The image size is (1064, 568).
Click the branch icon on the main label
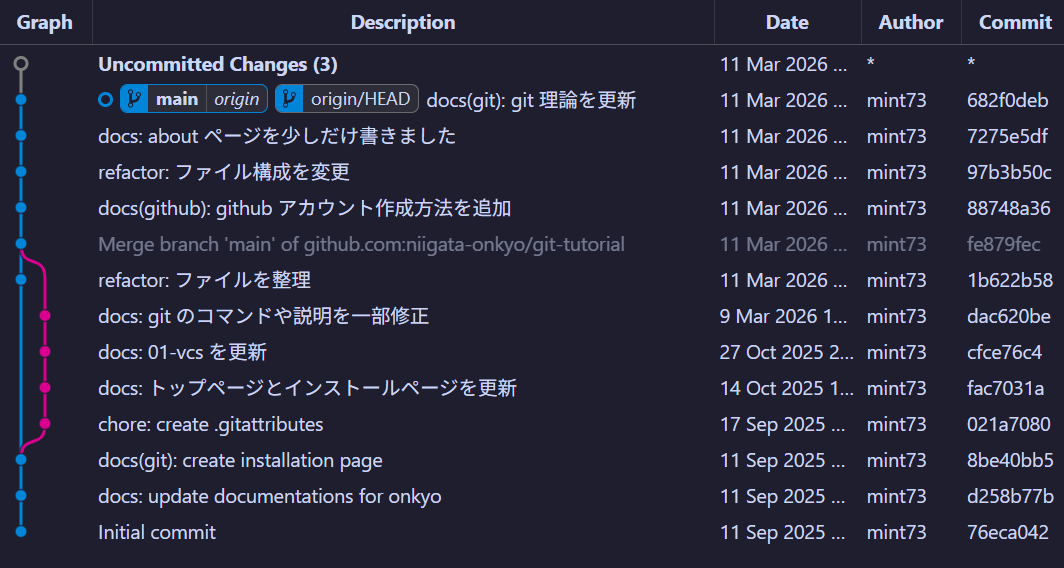click(x=134, y=99)
